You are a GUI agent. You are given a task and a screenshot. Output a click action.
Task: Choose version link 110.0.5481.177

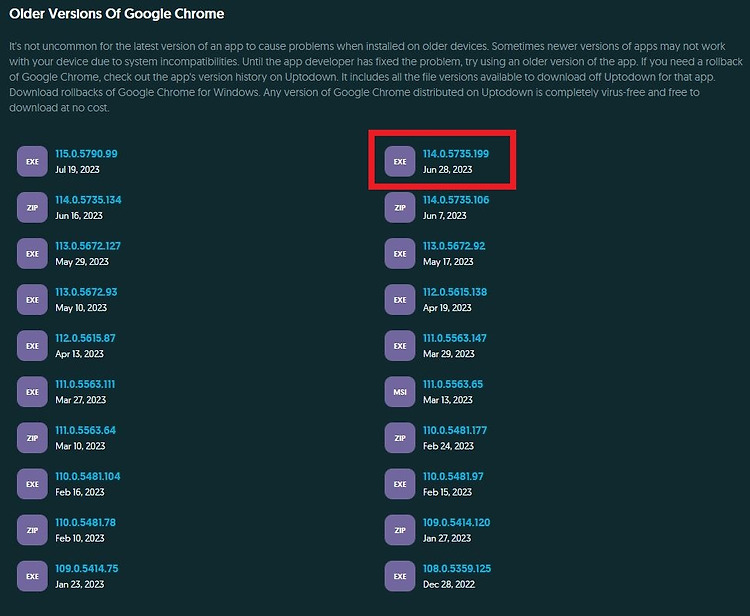click(x=455, y=430)
